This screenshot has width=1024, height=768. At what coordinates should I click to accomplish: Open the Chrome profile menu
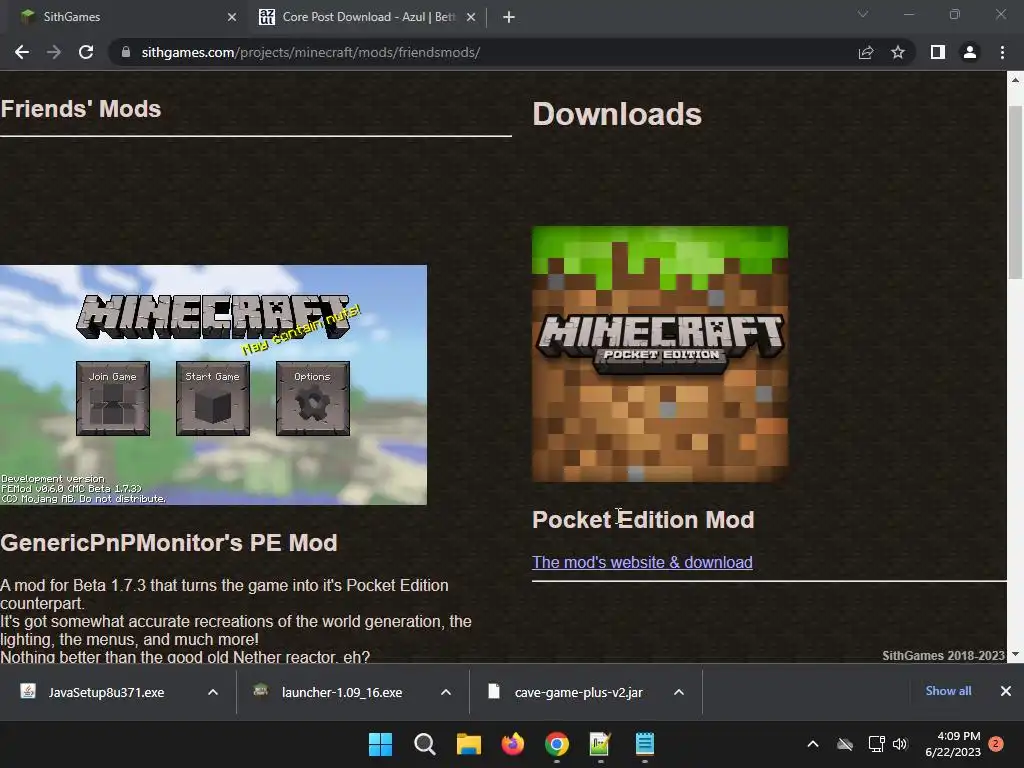(970, 52)
